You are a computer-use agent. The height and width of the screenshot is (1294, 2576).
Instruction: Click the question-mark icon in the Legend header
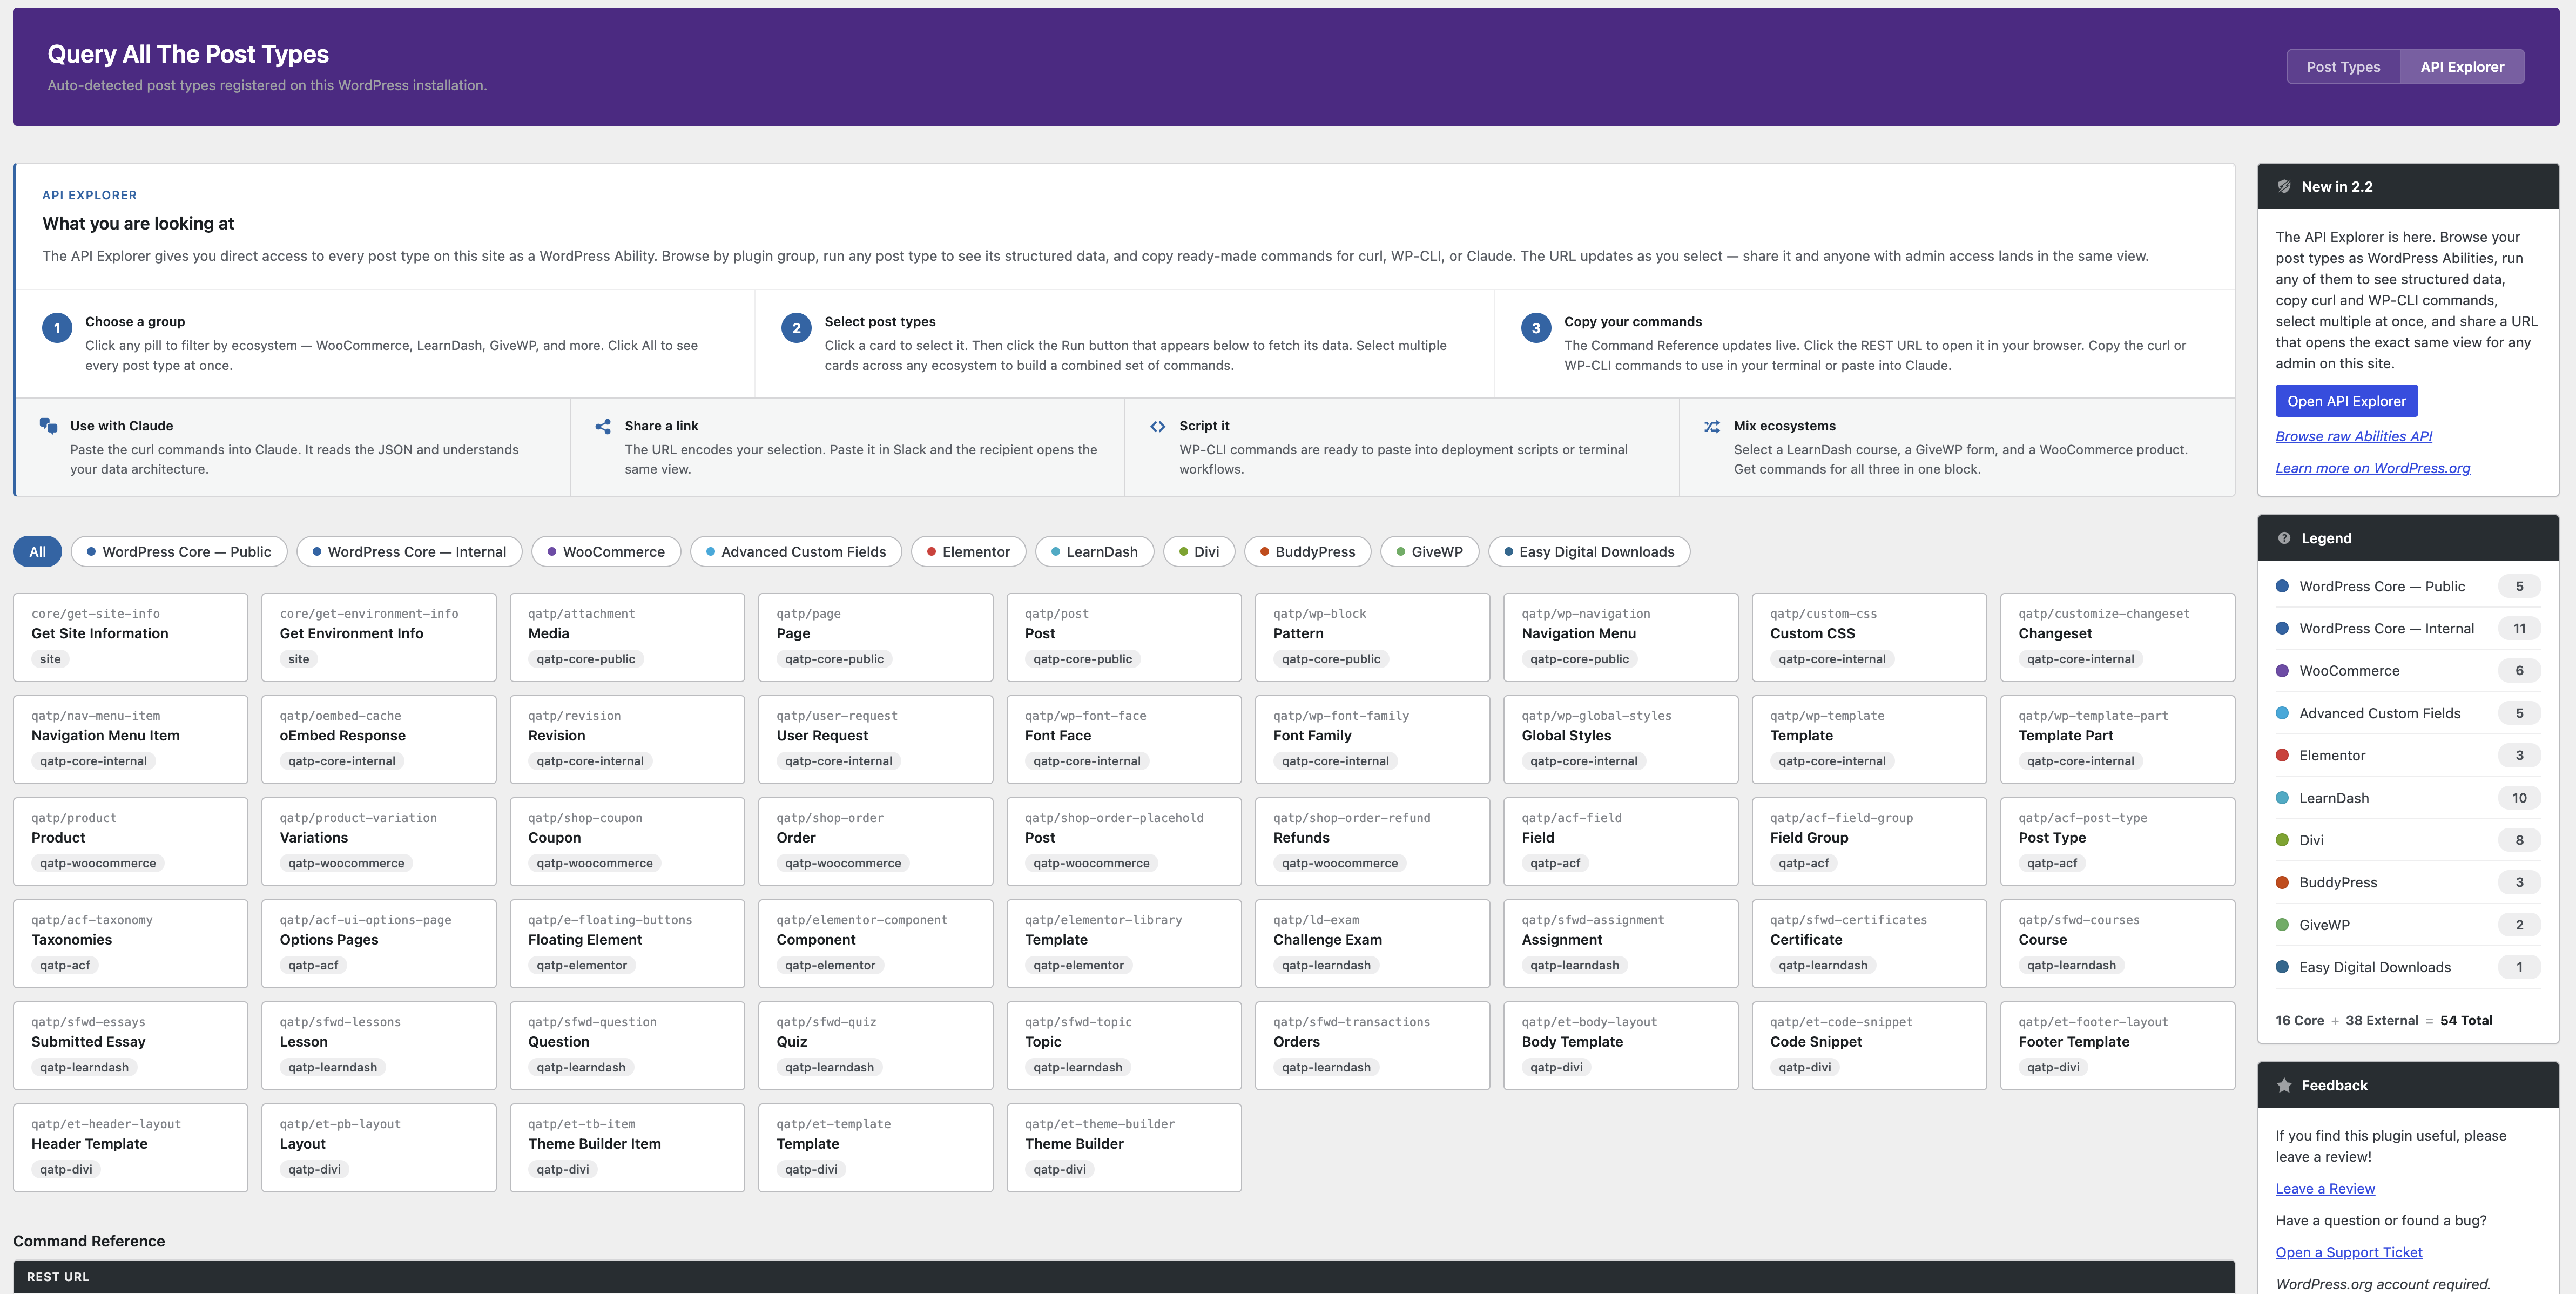tap(2285, 537)
